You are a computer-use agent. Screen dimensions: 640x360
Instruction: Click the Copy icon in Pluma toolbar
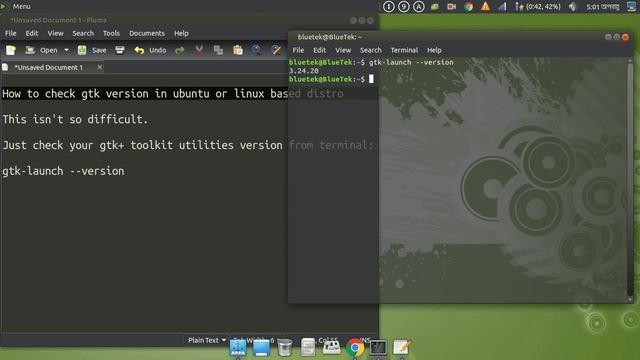(x=218, y=50)
